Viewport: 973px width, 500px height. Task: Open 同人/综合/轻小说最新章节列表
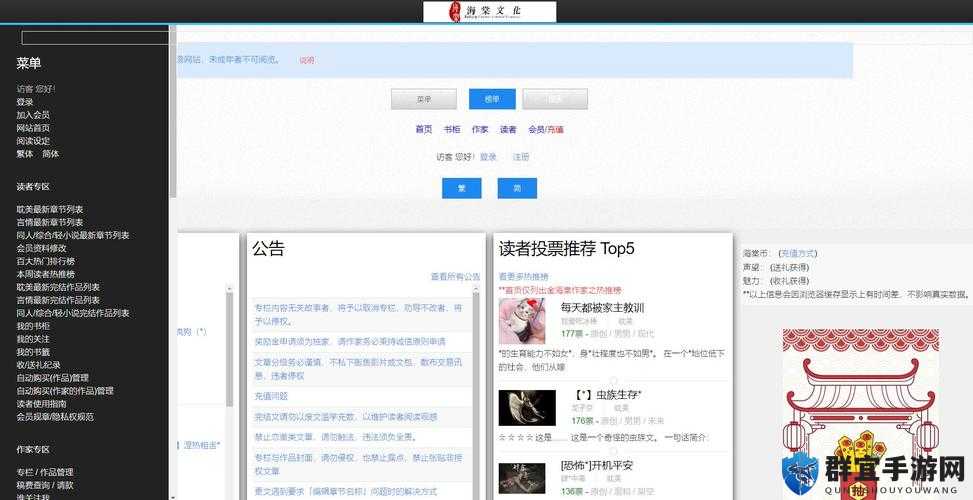(73, 235)
